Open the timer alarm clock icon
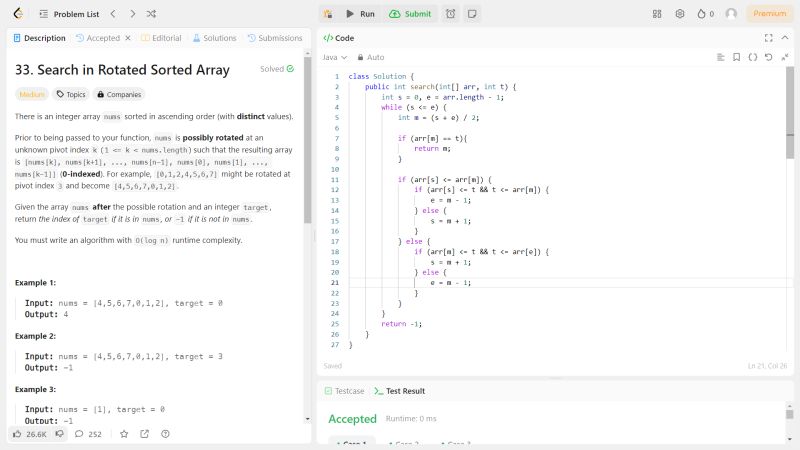 pyautogui.click(x=451, y=14)
